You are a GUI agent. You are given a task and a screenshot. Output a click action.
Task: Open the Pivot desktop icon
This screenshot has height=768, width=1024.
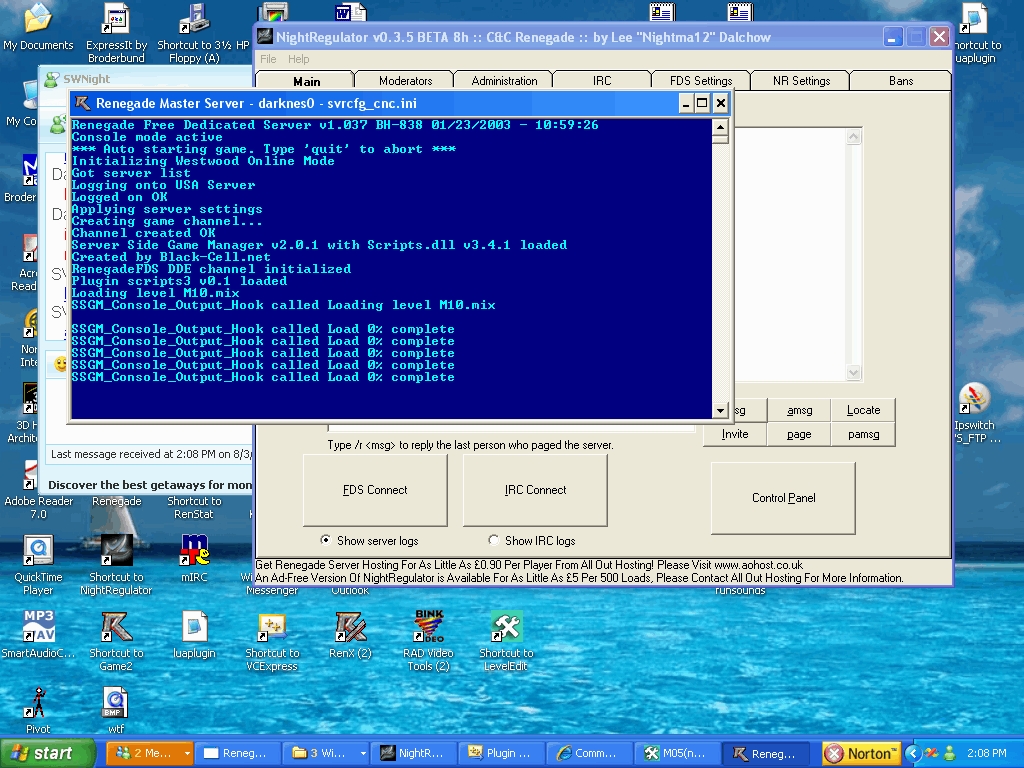coord(38,704)
